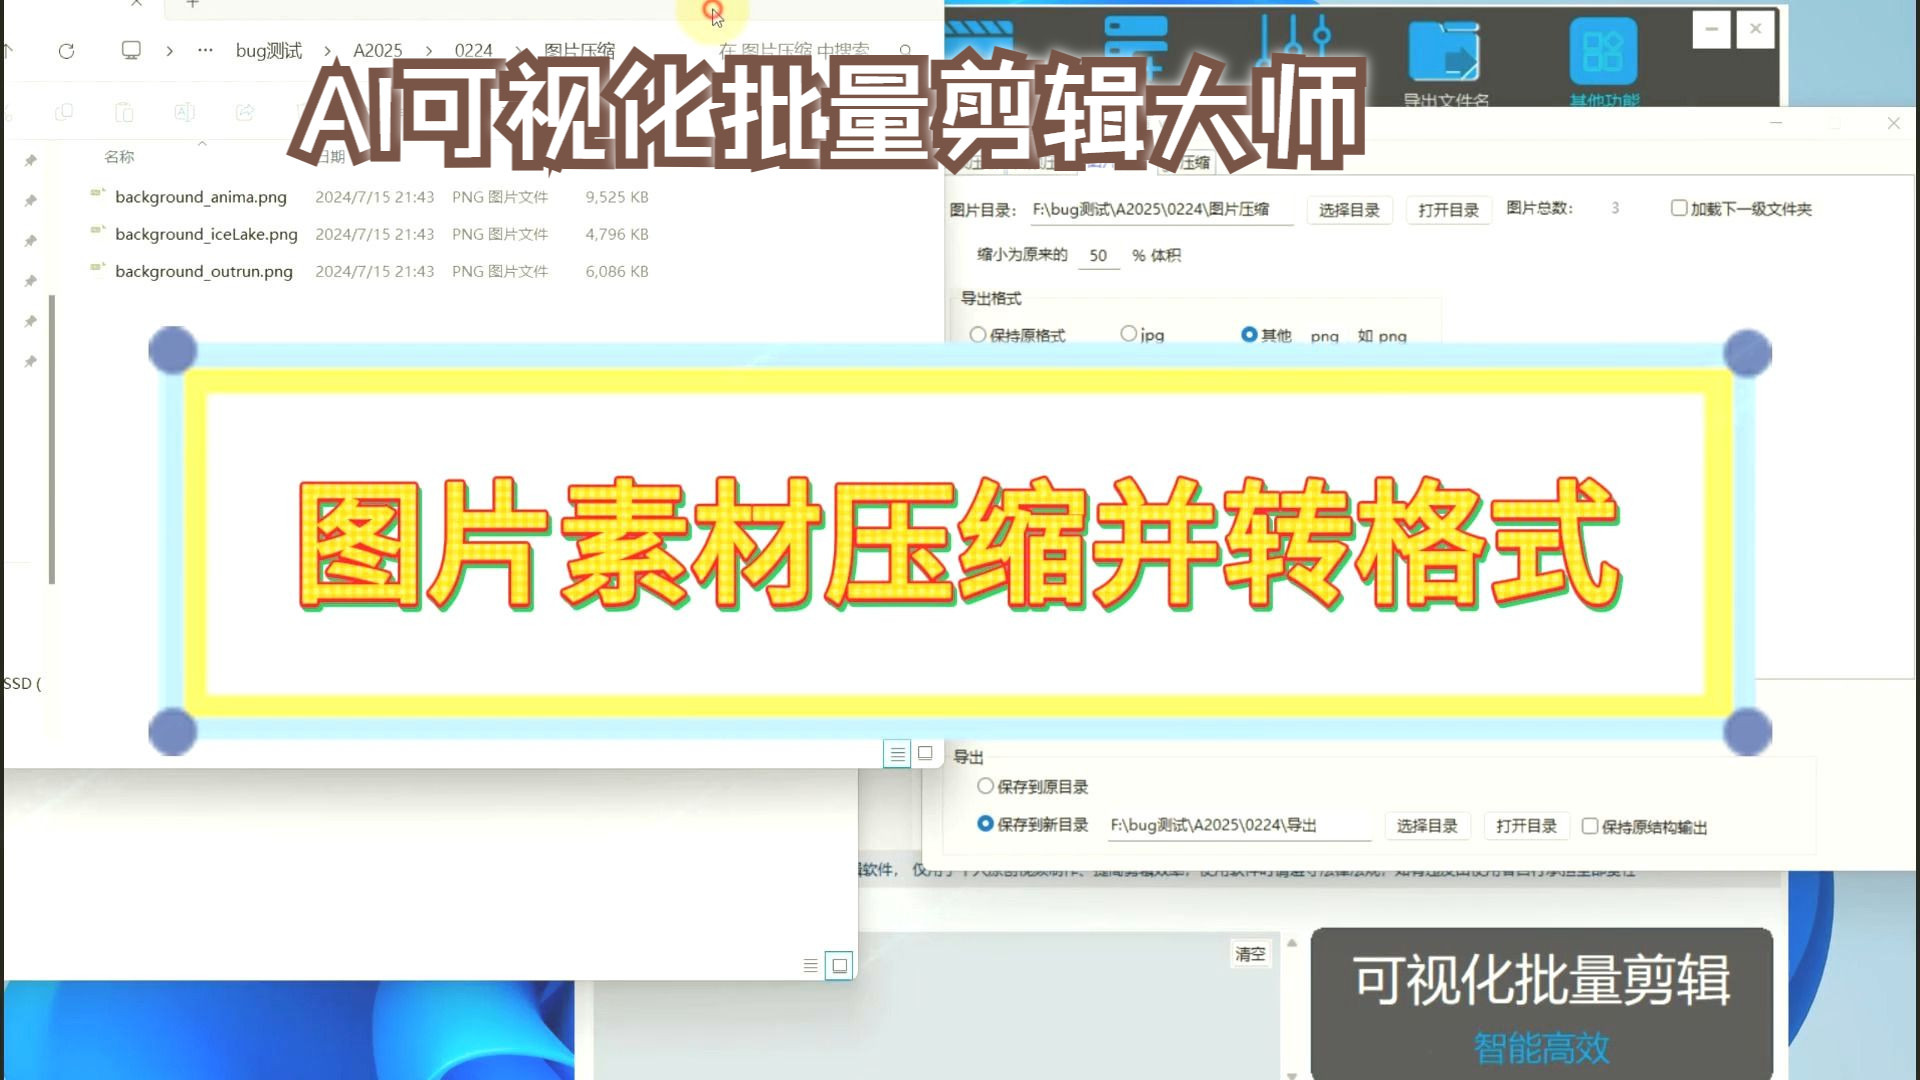
Task: Enable 加载下一级文件夹 checkbox
Action: [x=1679, y=208]
